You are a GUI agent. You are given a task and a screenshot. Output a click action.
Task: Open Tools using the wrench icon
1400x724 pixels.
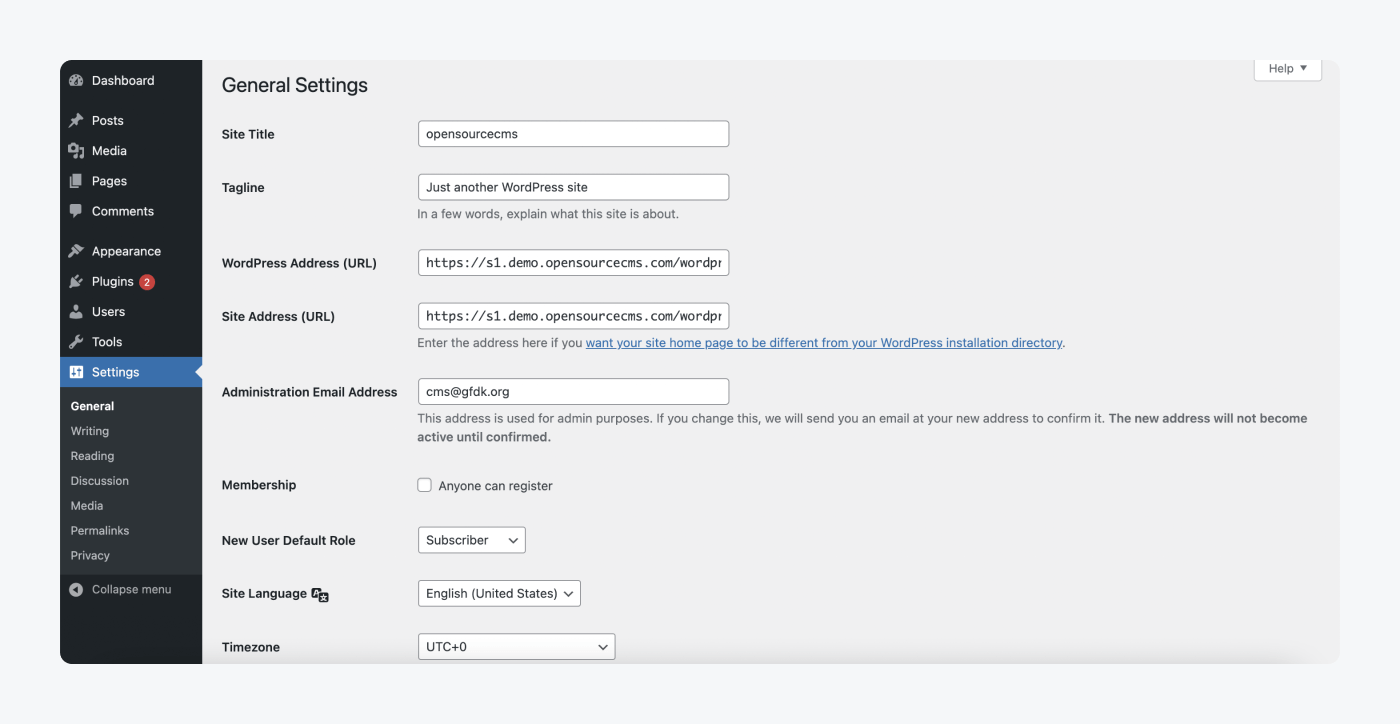[x=77, y=341]
